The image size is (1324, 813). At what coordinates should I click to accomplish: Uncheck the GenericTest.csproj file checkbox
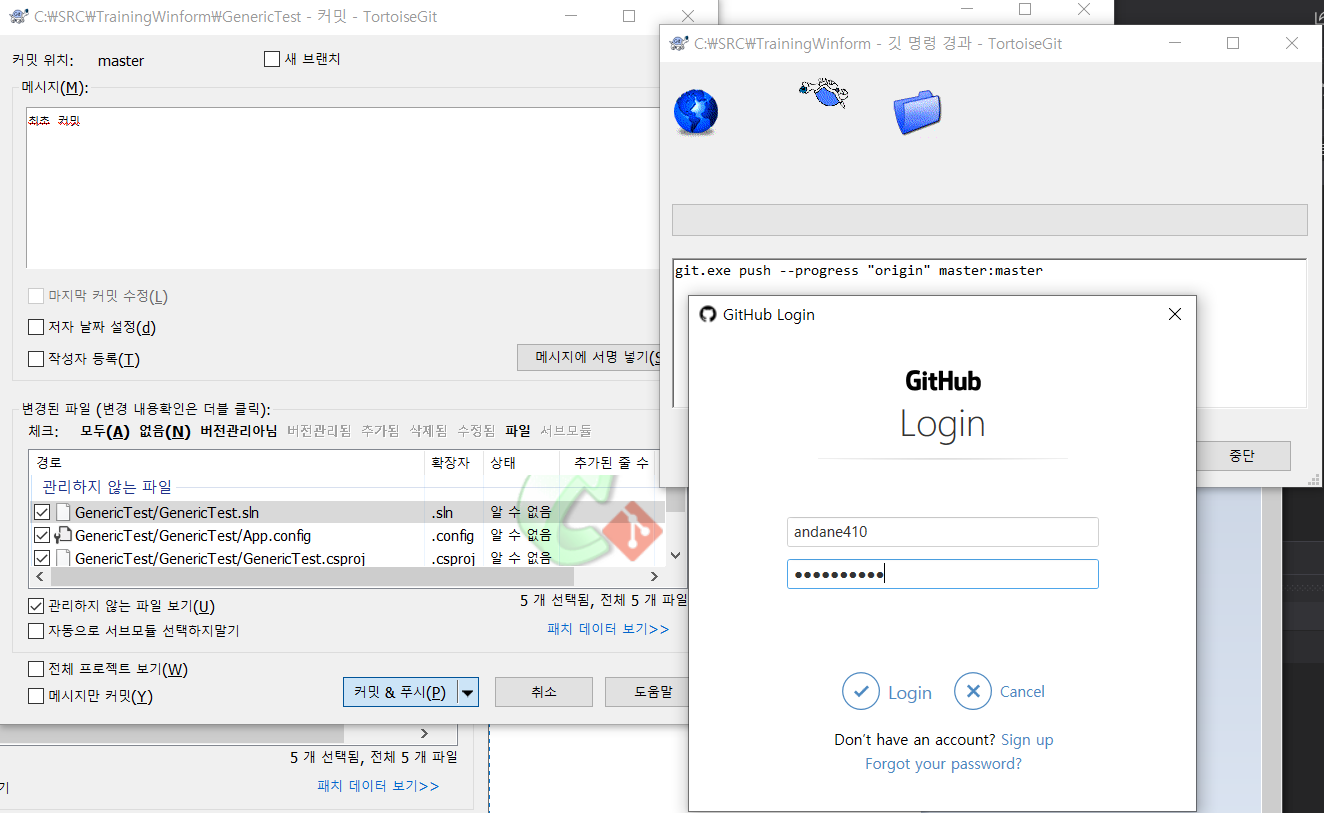click(42, 558)
